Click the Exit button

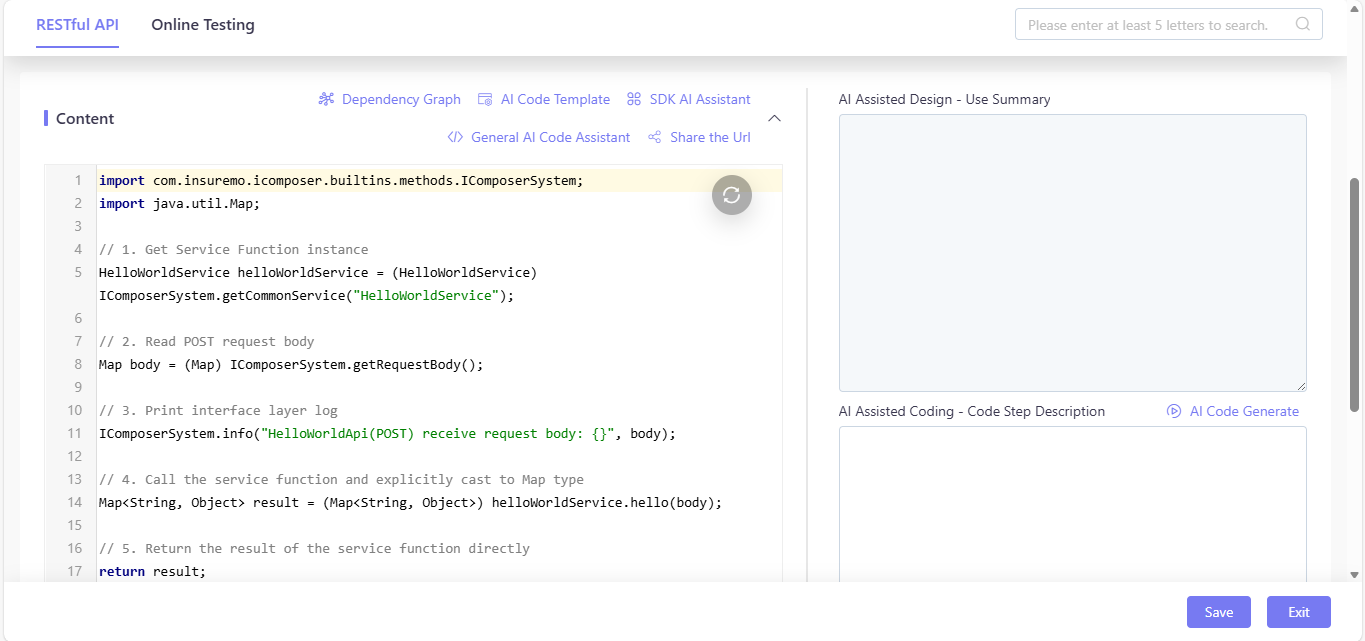pos(1299,612)
